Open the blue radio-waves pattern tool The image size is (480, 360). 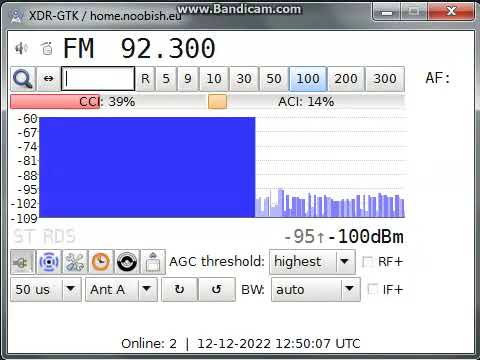[x=49, y=262]
